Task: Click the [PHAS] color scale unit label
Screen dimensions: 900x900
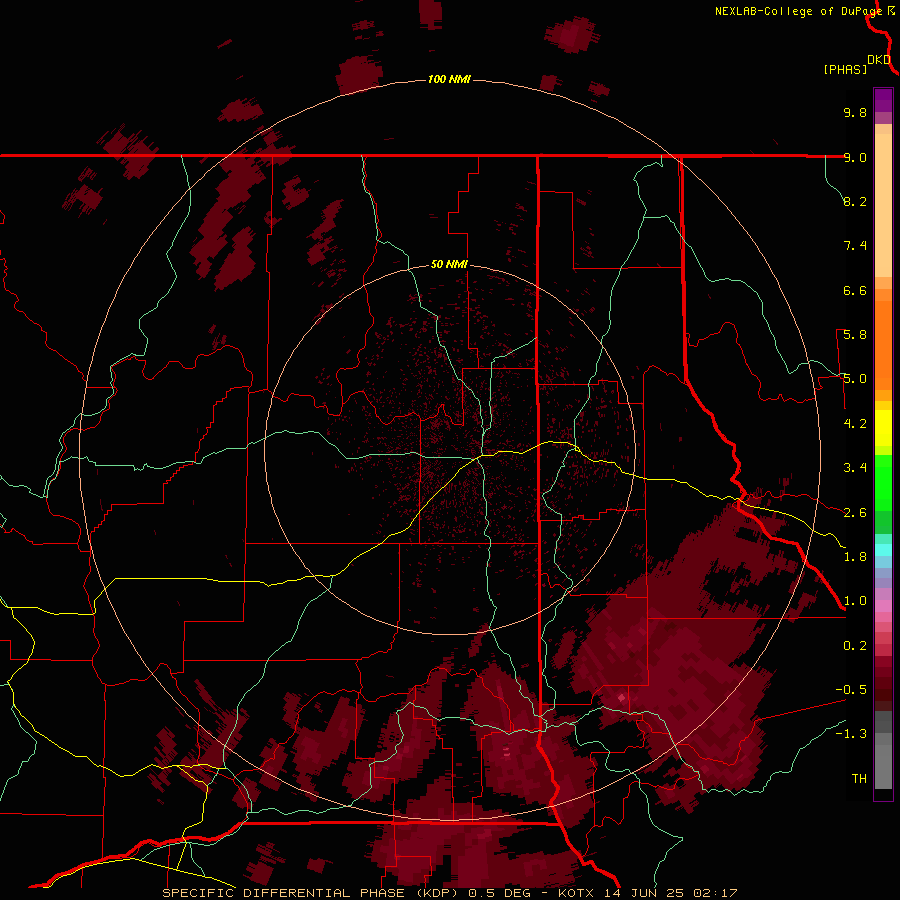Action: point(845,69)
